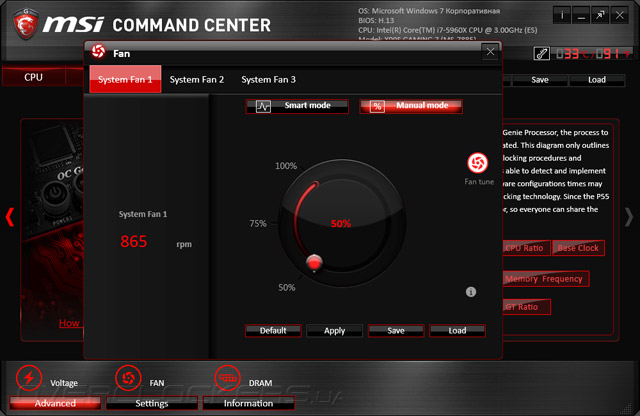Click the link icon beside temperature readout
640x416 pixels.
point(542,53)
